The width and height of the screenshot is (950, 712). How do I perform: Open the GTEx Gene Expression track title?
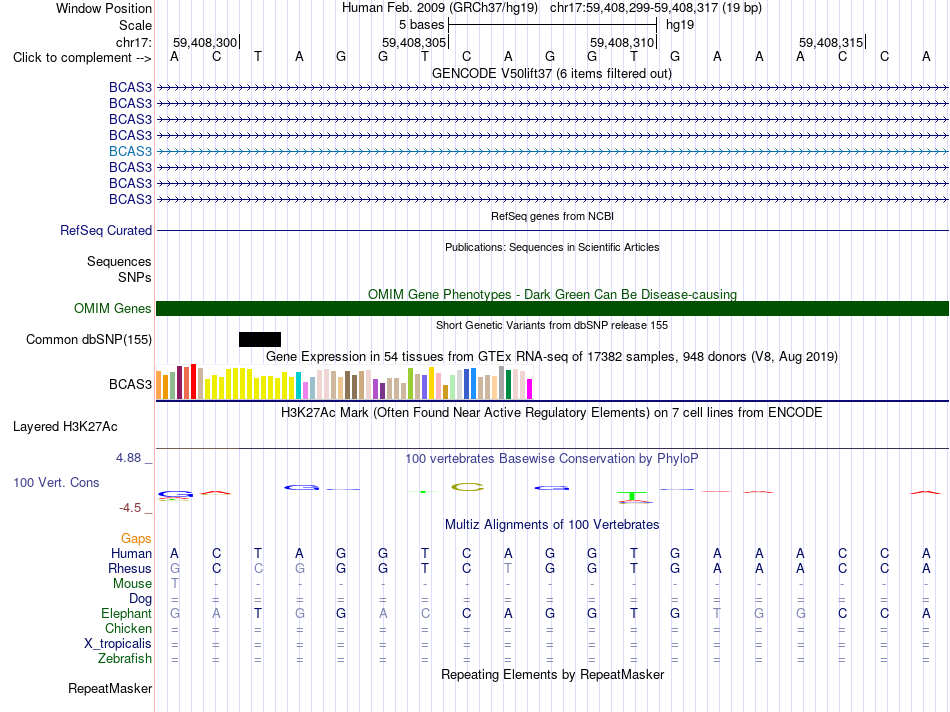[x=552, y=356]
